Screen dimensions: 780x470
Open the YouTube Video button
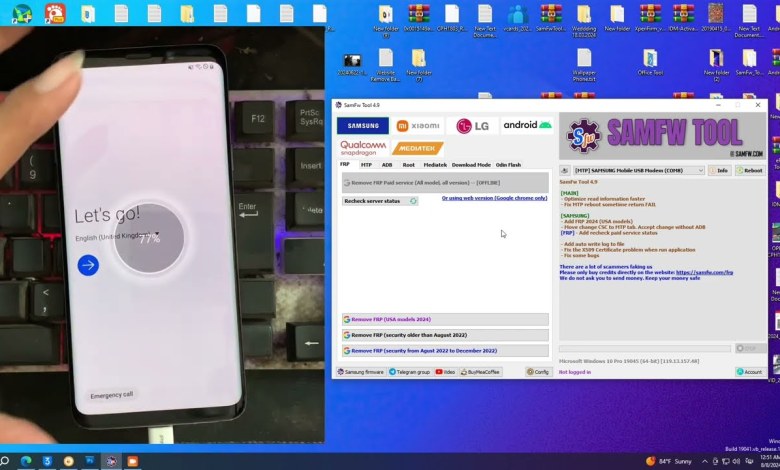click(x=445, y=372)
